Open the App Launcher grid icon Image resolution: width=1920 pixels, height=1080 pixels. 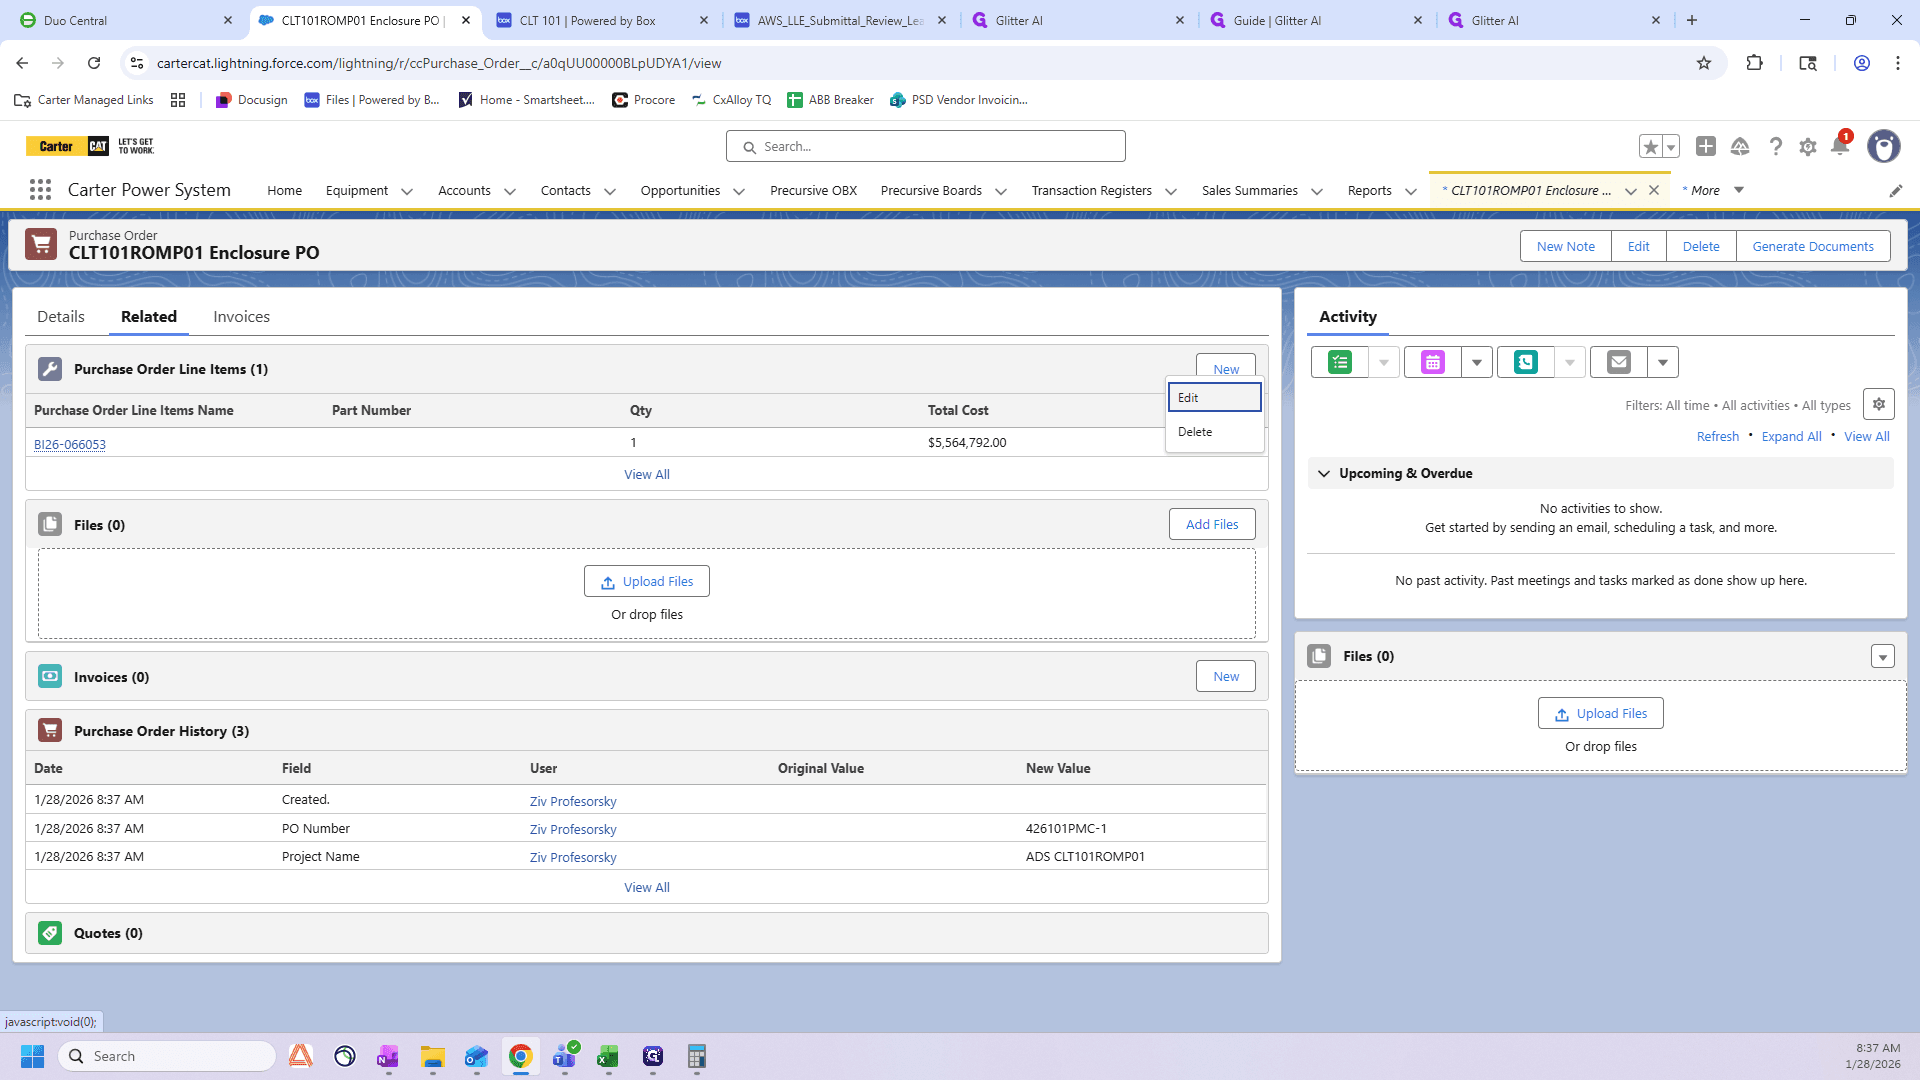pyautogui.click(x=40, y=190)
